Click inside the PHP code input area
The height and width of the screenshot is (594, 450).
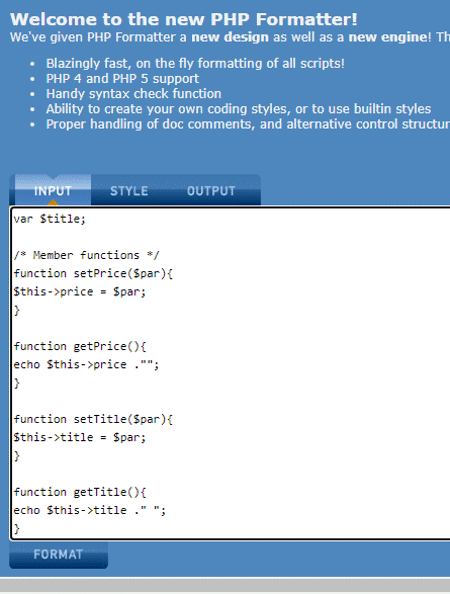pyautogui.click(x=230, y=373)
